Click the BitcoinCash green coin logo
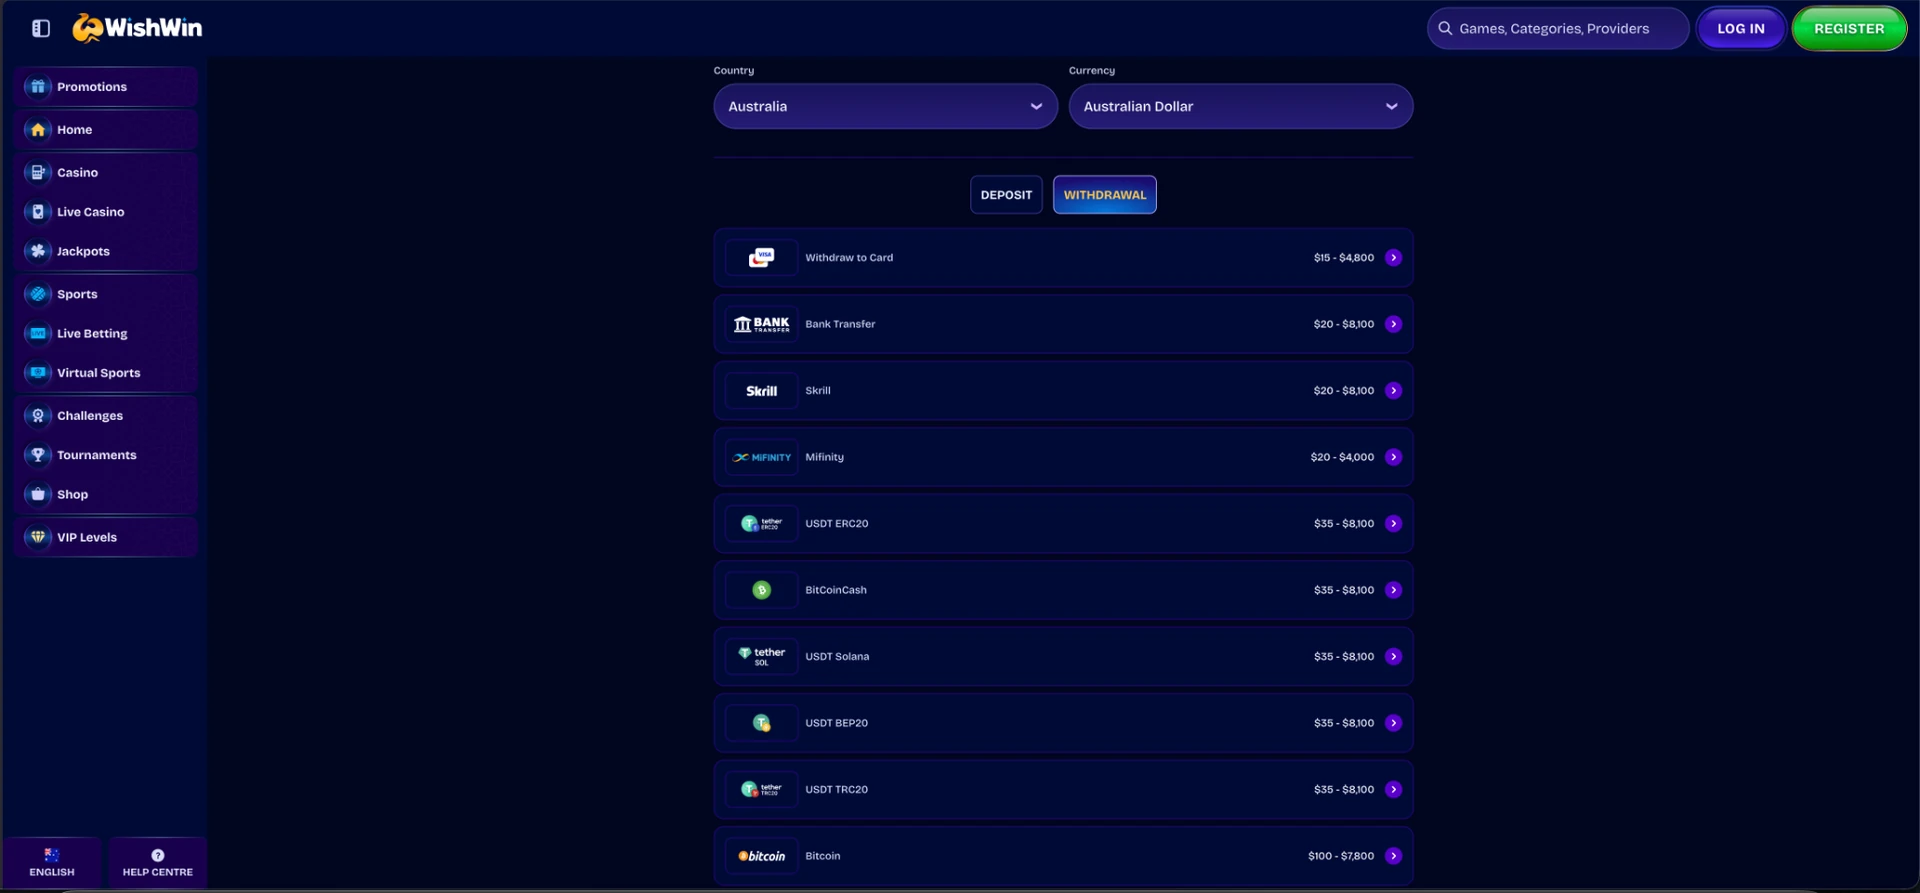 point(762,590)
